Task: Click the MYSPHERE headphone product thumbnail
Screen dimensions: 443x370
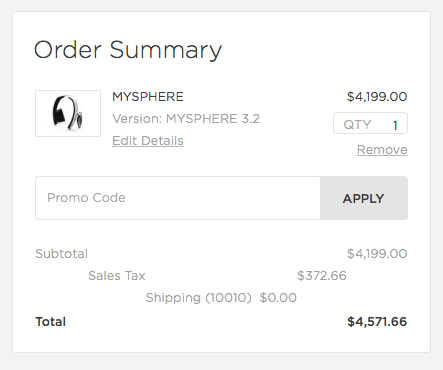Action: (x=68, y=113)
